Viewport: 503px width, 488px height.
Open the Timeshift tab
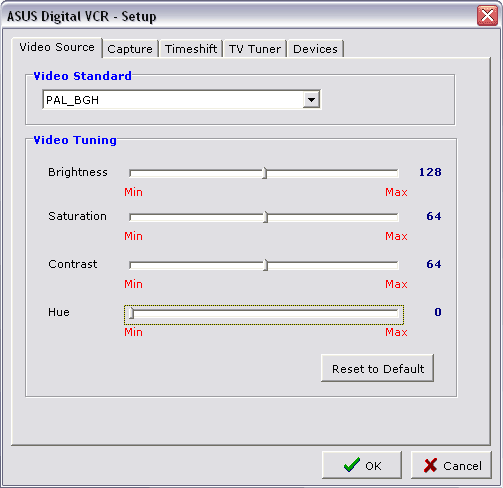pyautogui.click(x=191, y=49)
